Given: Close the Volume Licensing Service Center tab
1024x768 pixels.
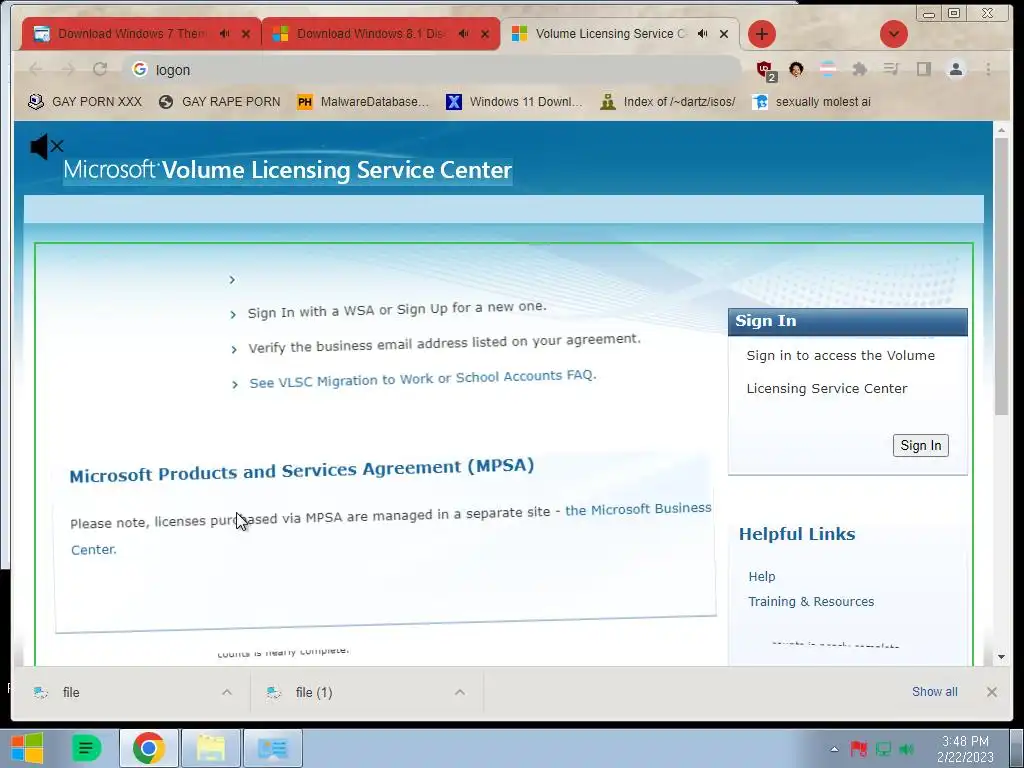Looking at the screenshot, I should pyautogui.click(x=724, y=34).
